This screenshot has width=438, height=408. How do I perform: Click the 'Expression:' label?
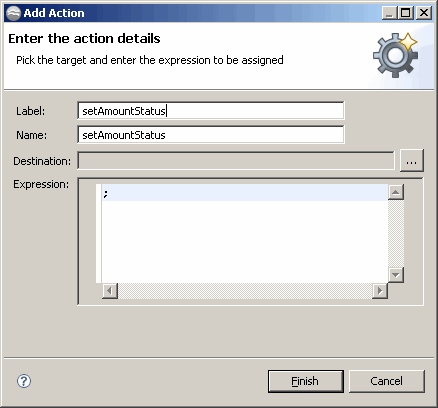click(x=41, y=184)
